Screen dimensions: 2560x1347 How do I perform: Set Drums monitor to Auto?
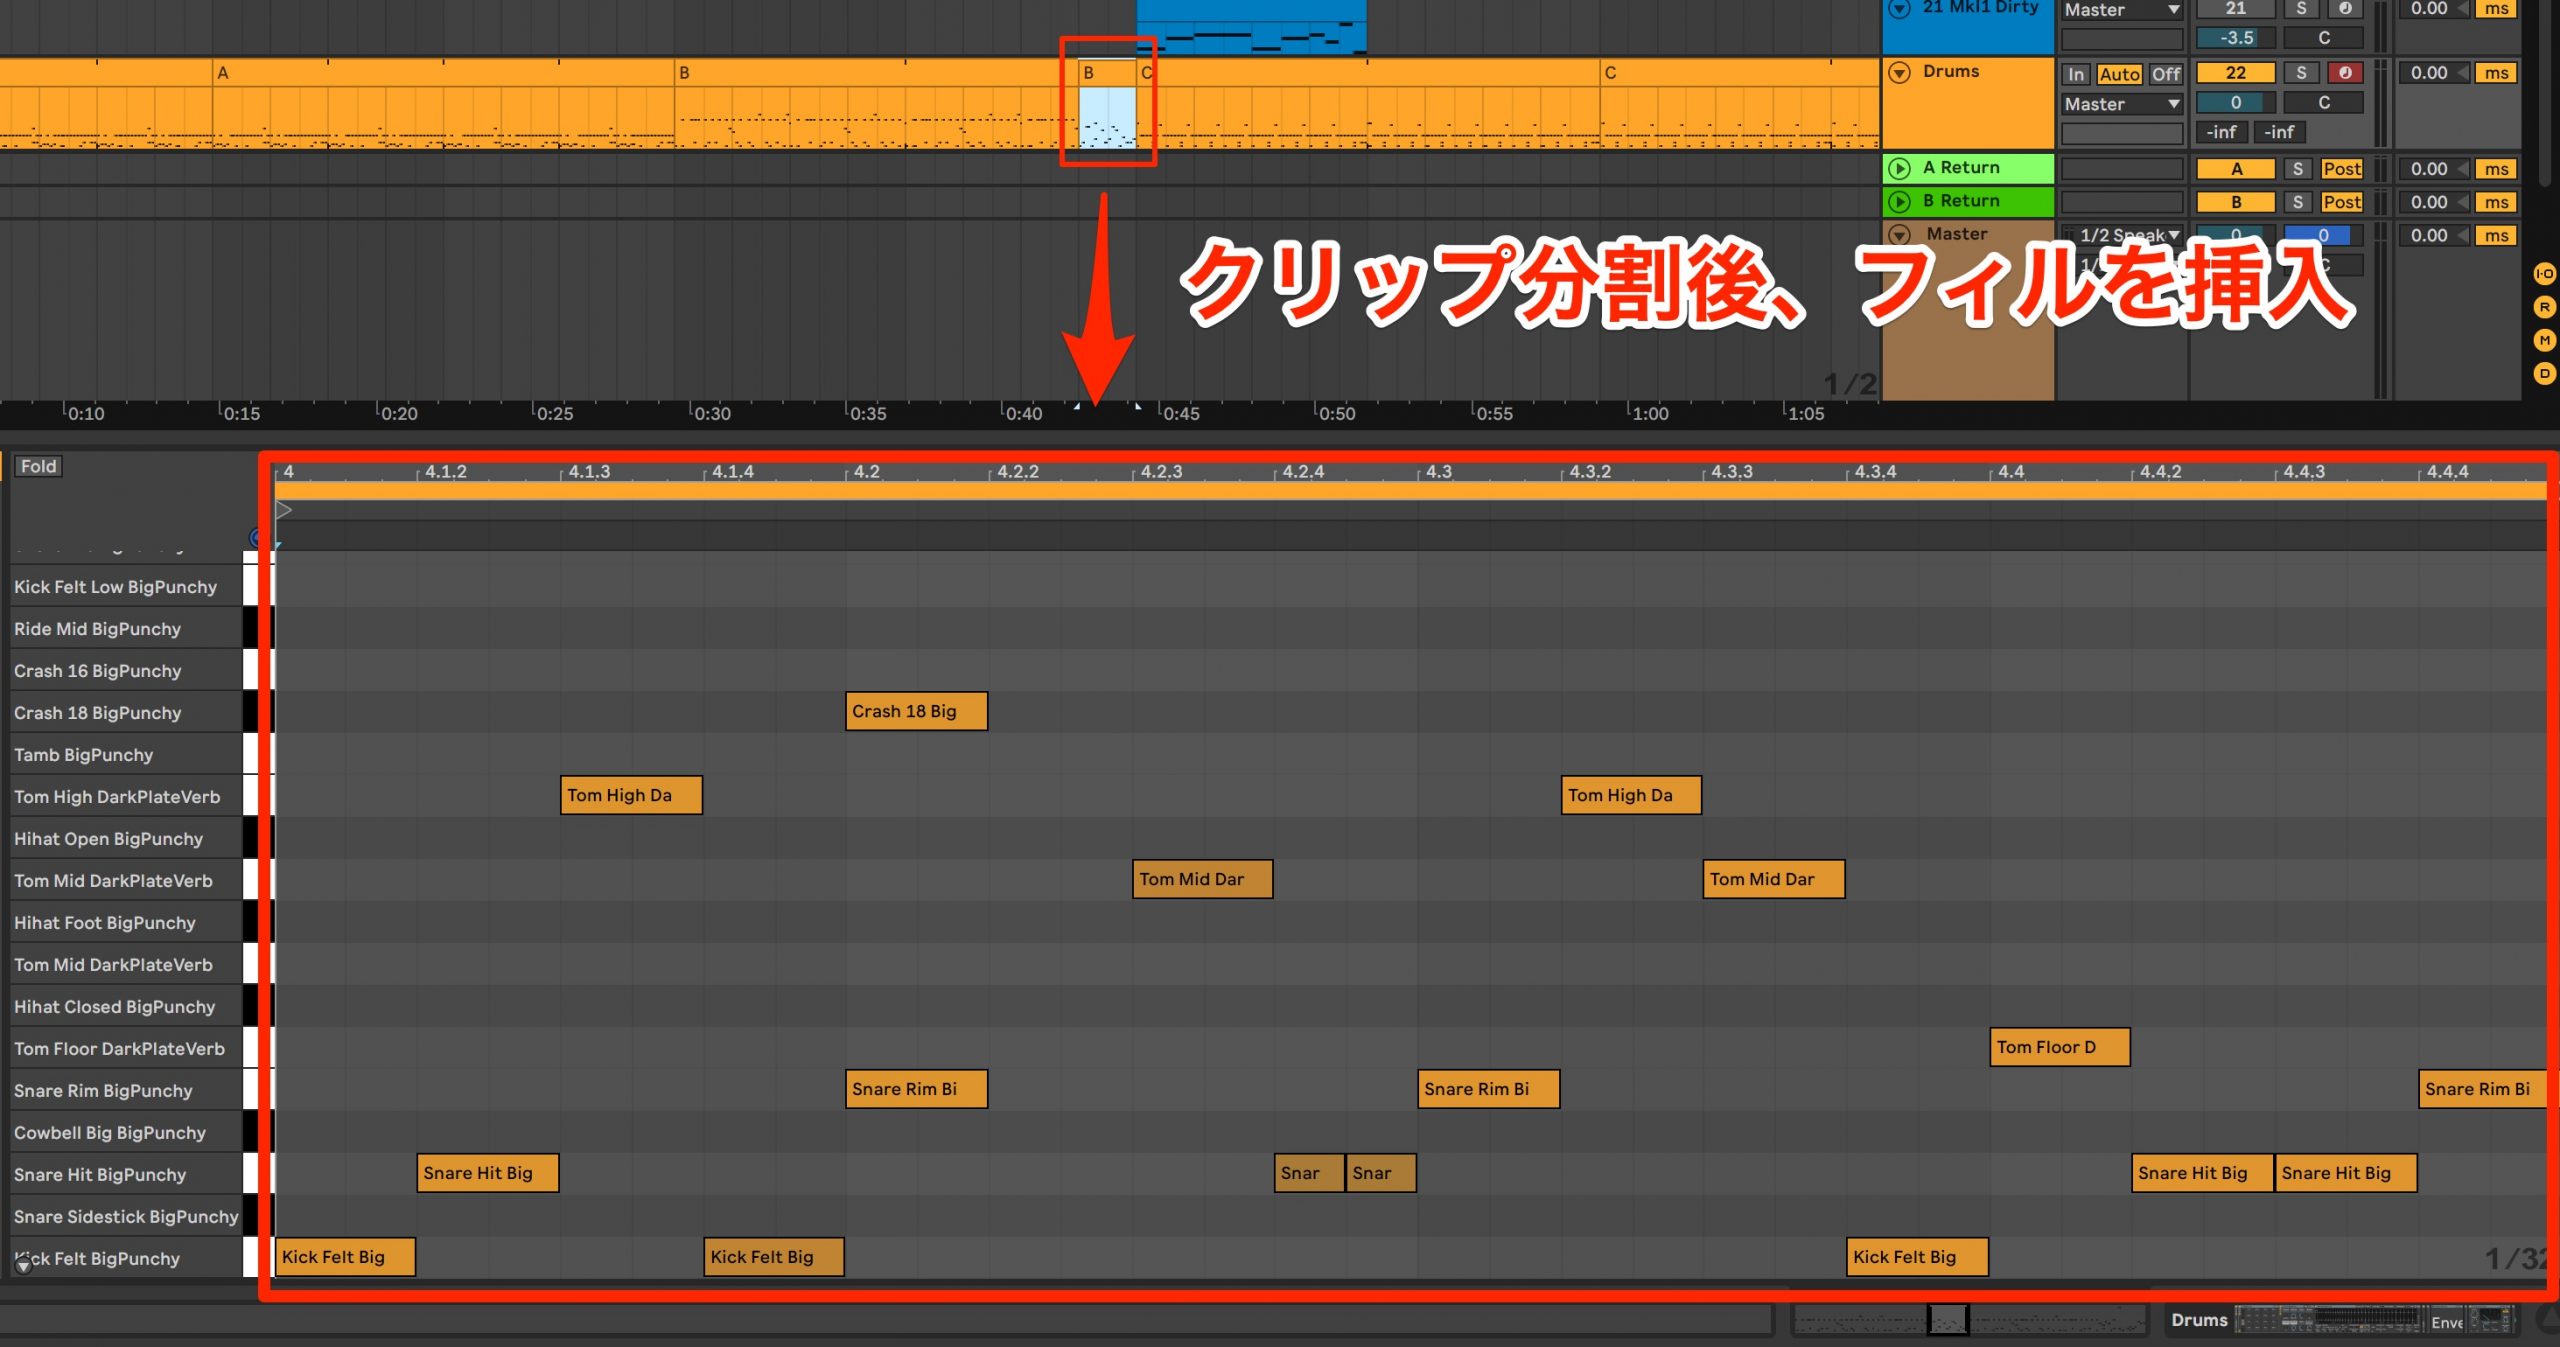[x=2119, y=74]
